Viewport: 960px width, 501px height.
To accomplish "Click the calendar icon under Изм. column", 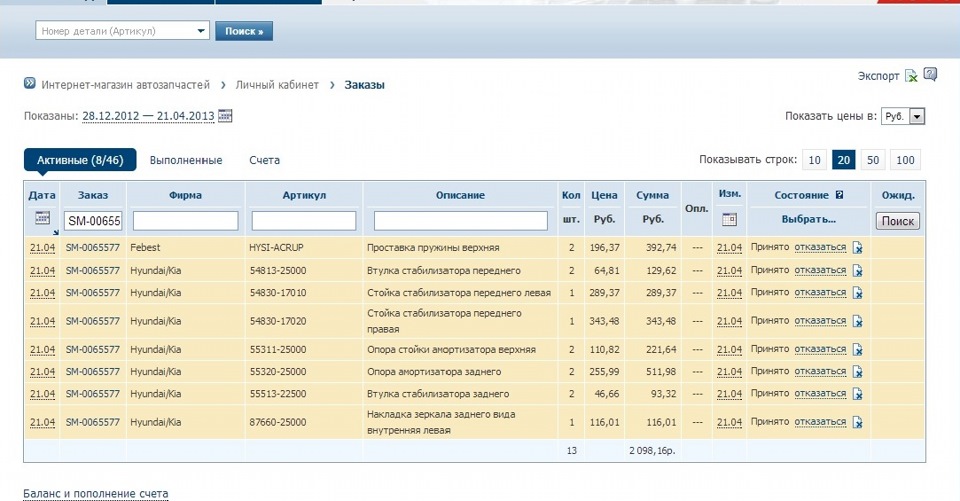I will click(729, 219).
